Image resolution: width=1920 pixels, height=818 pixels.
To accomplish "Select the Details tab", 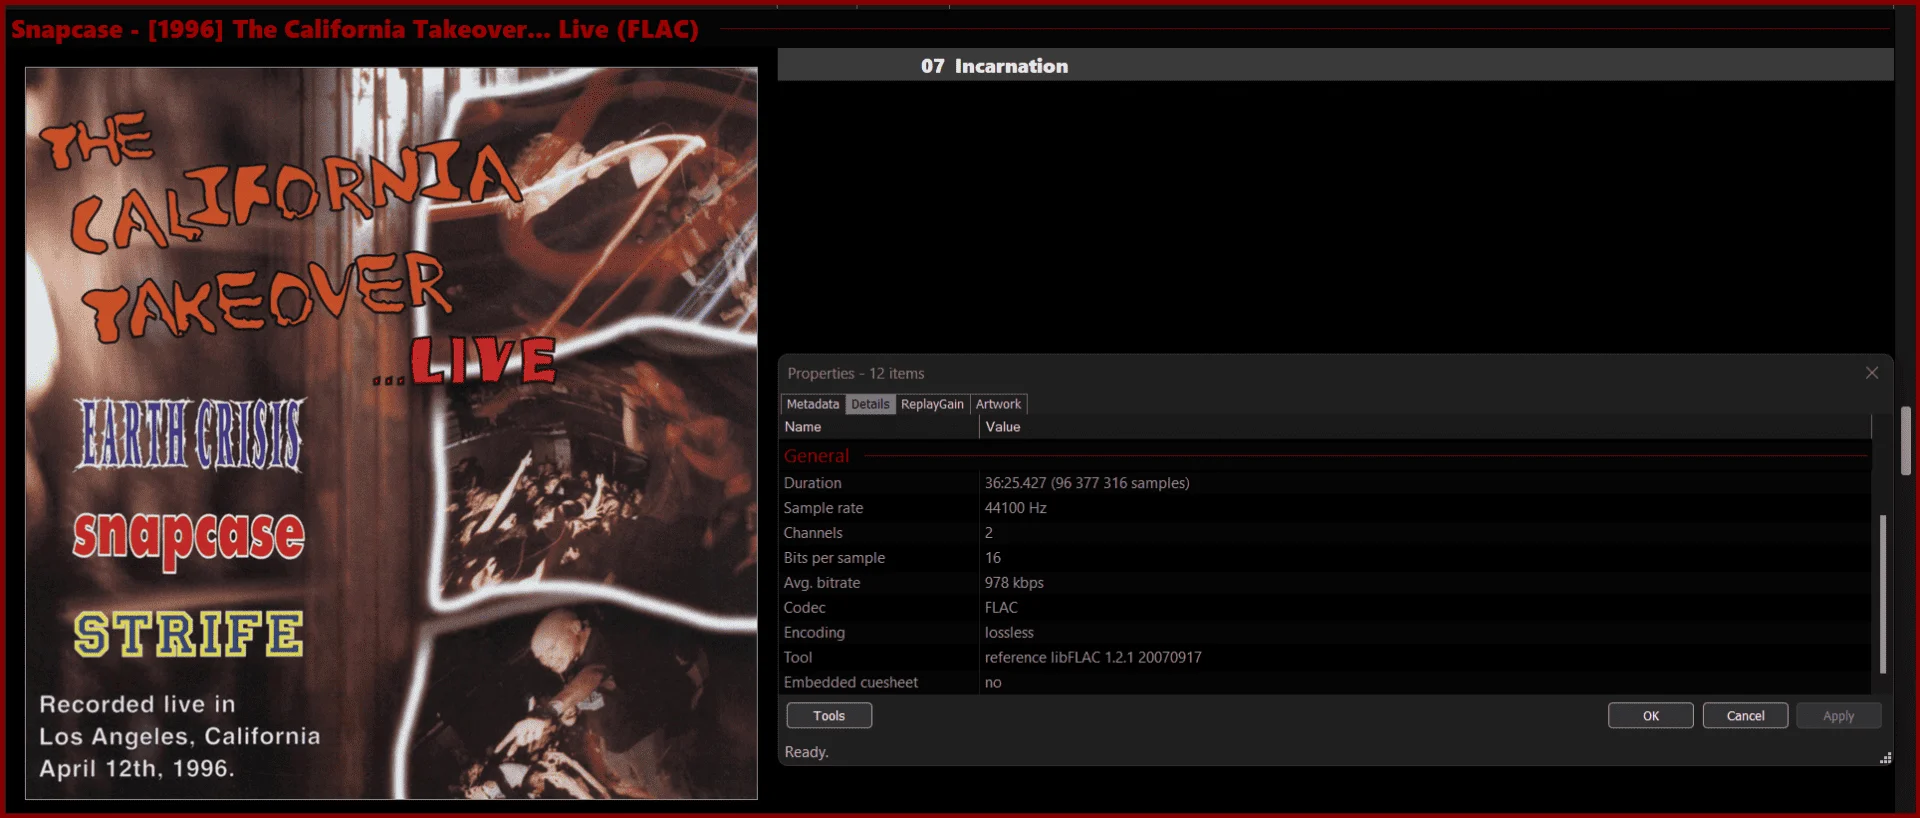I will pos(870,404).
